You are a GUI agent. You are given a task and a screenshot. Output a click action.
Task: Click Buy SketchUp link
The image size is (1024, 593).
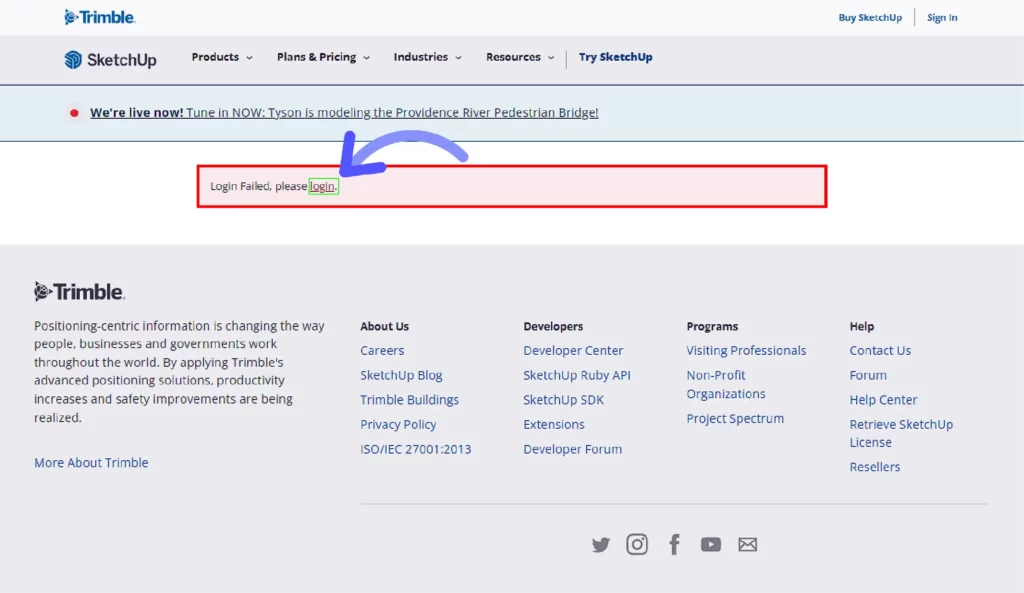coord(870,18)
